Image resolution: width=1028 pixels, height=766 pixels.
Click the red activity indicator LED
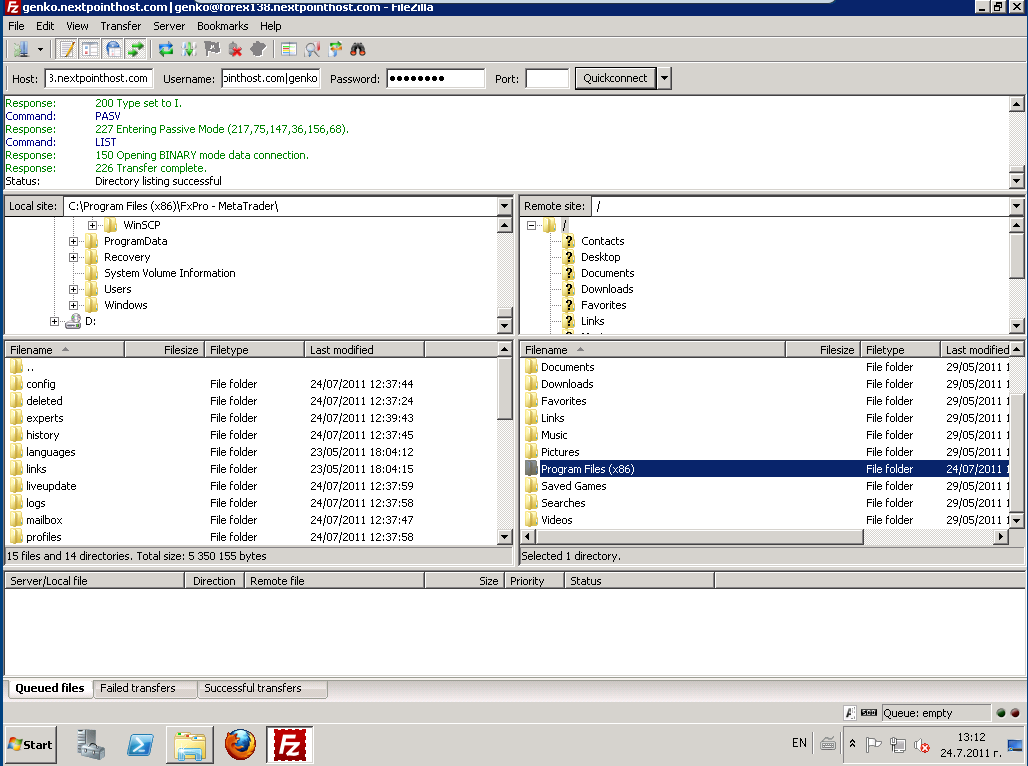click(x=1015, y=713)
